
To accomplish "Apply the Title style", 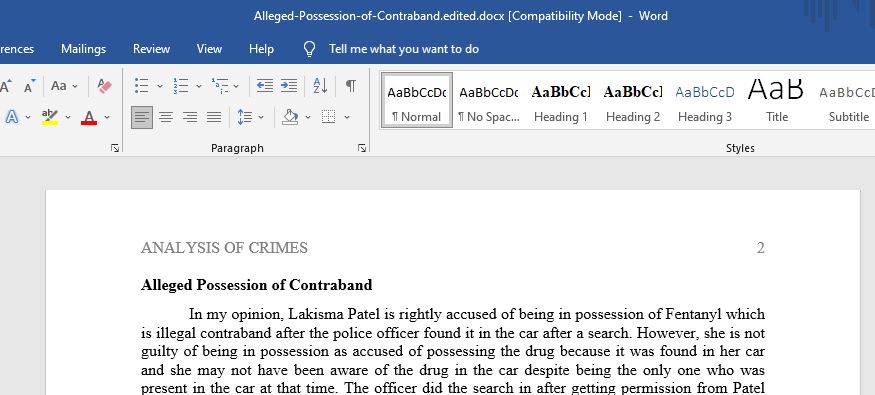I will [x=777, y=101].
